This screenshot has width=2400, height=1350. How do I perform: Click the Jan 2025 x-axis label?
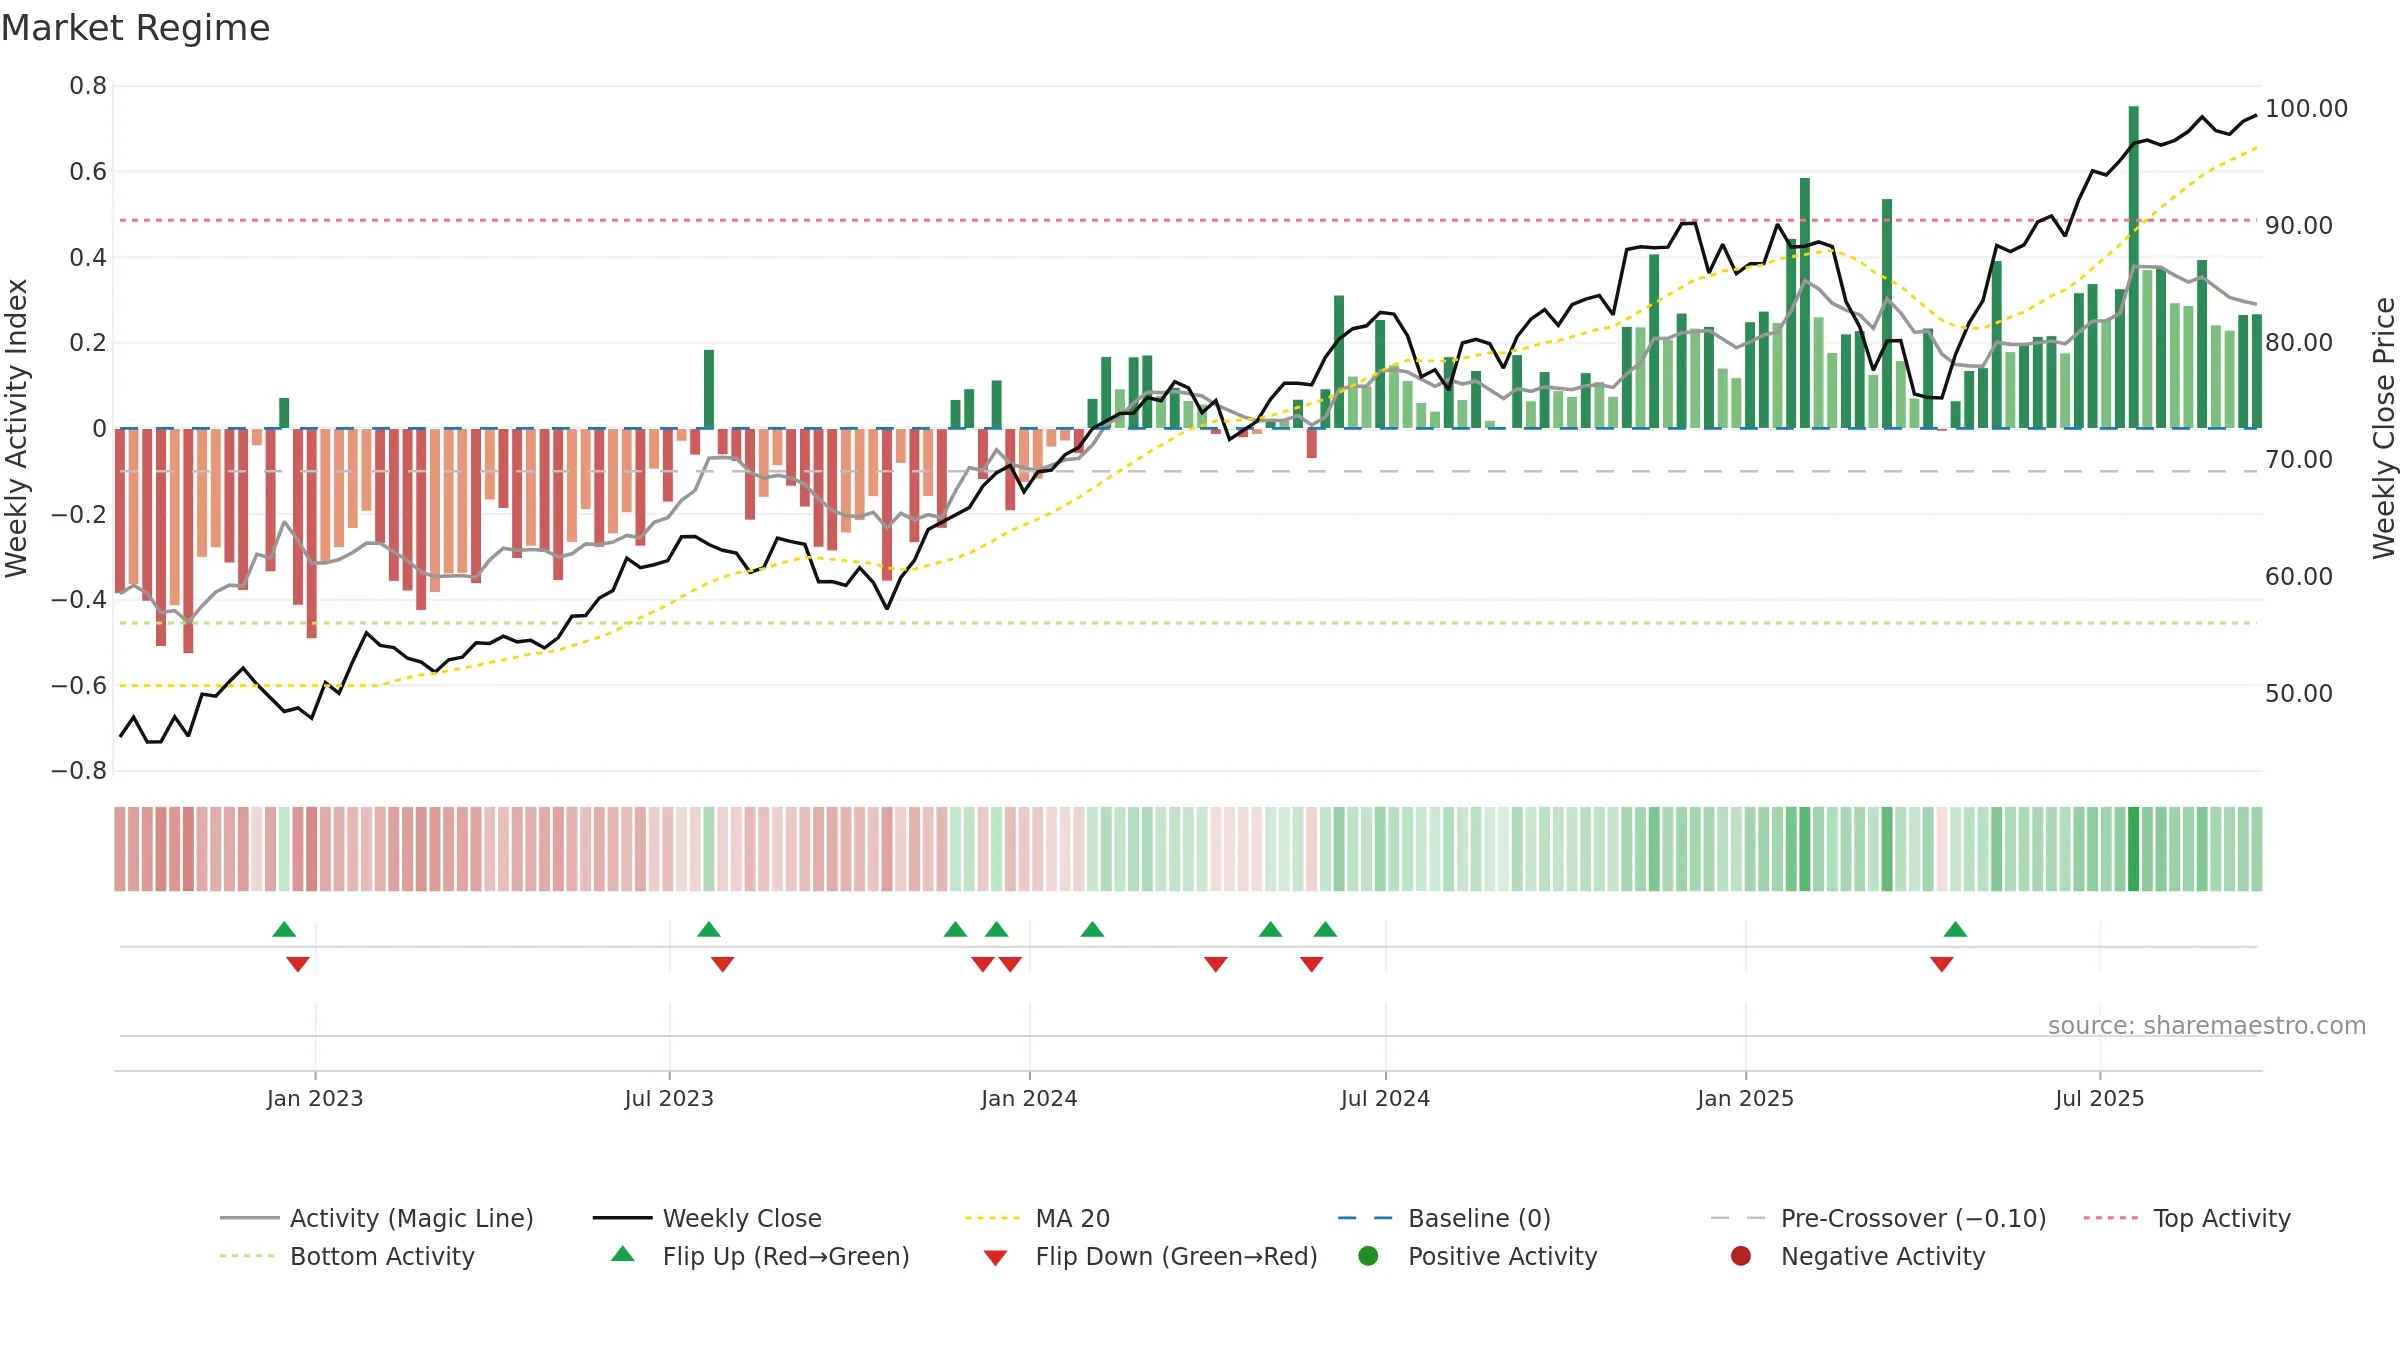pos(1745,1098)
